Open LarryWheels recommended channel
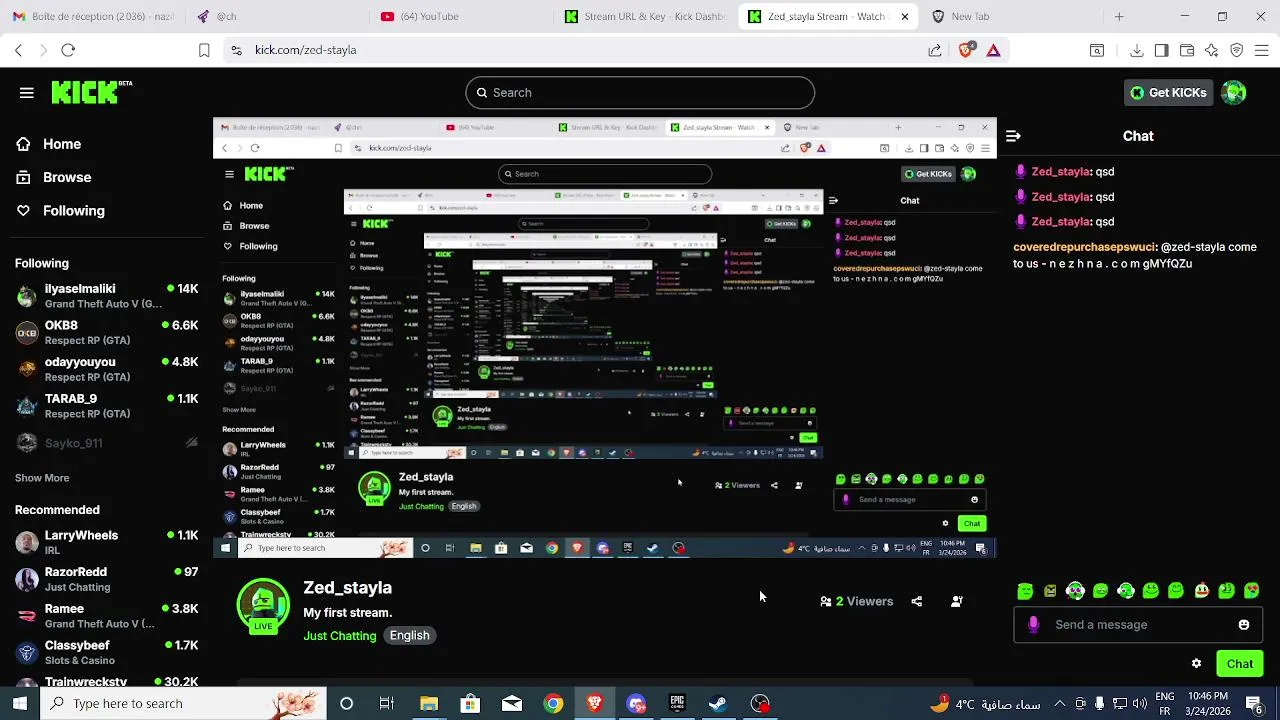1280x720 pixels. (x=106, y=542)
